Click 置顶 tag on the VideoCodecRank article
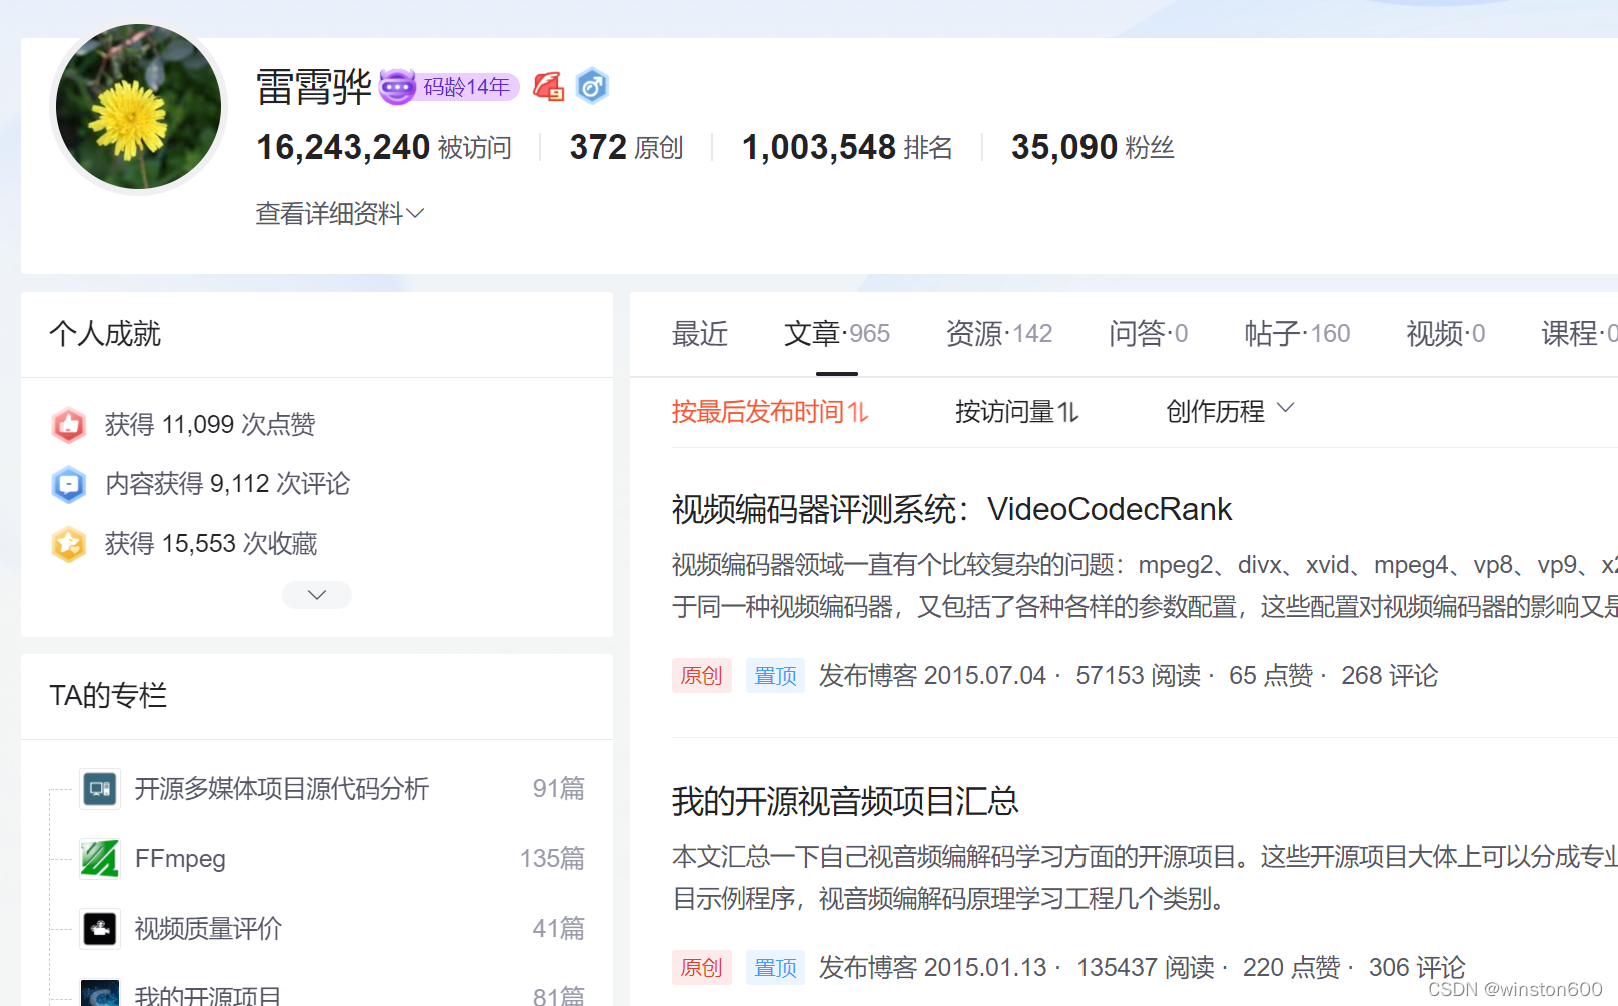This screenshot has height=1006, width=1618. (775, 676)
